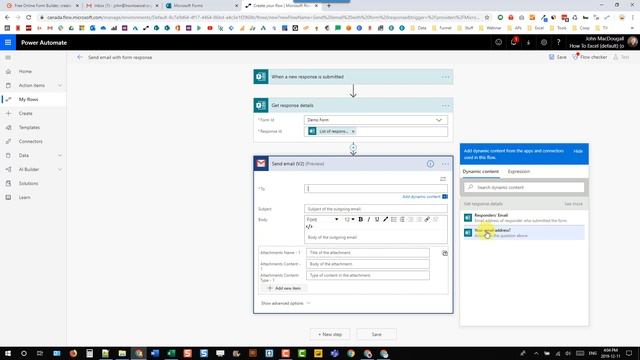Search dynamic content field

pyautogui.click(x=524, y=187)
